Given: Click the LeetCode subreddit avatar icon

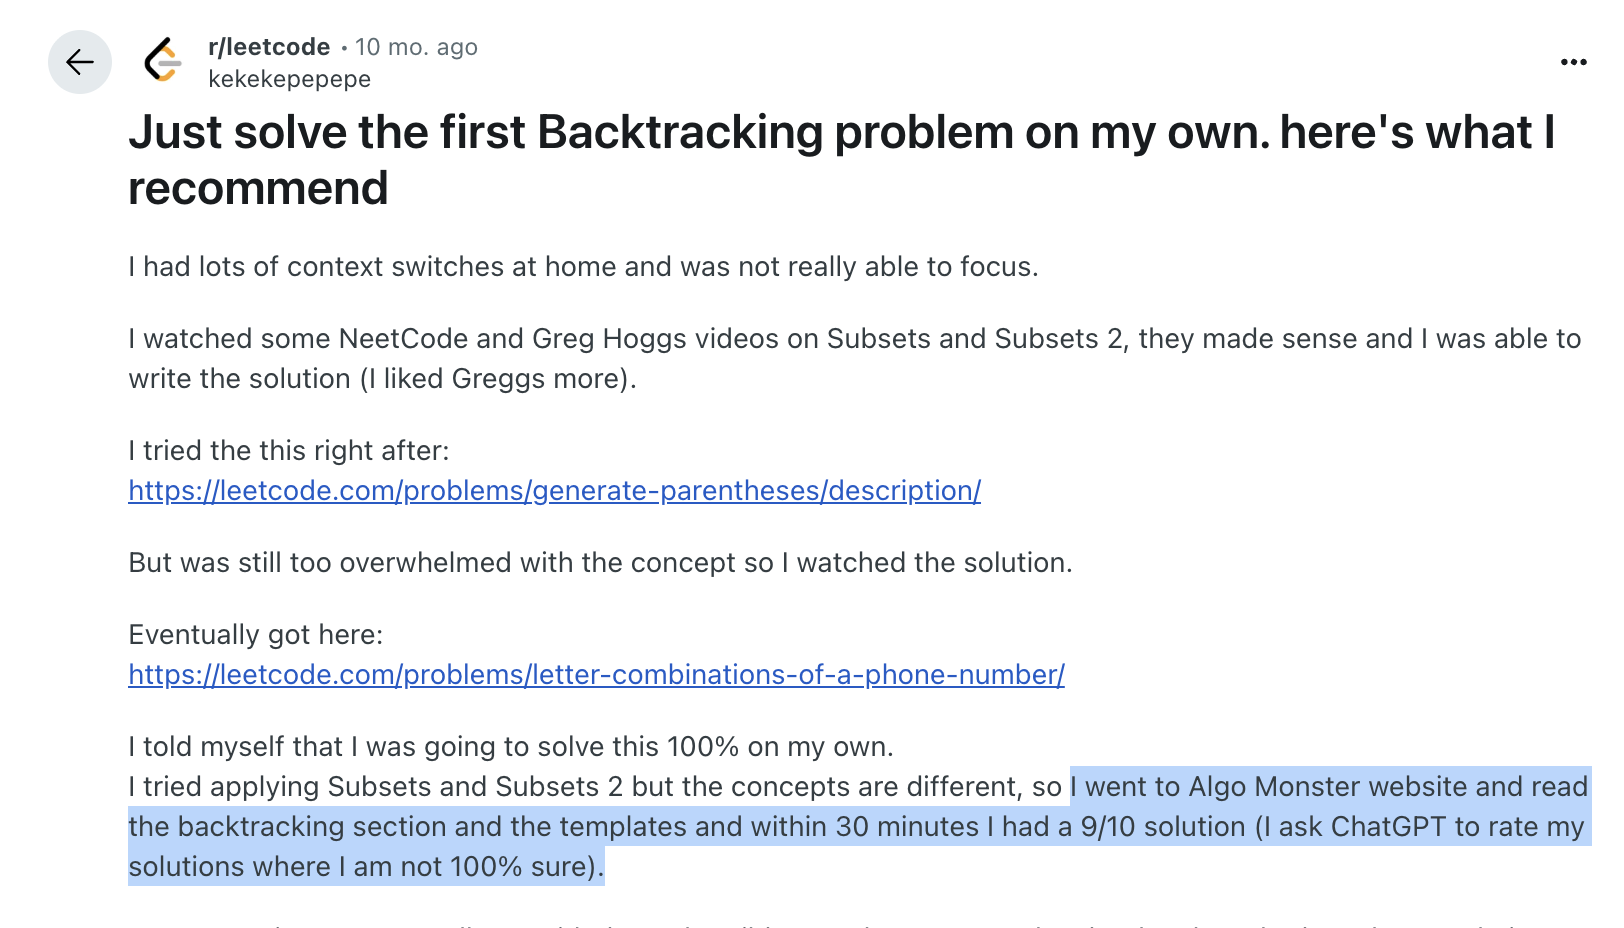Looking at the screenshot, I should click(163, 61).
